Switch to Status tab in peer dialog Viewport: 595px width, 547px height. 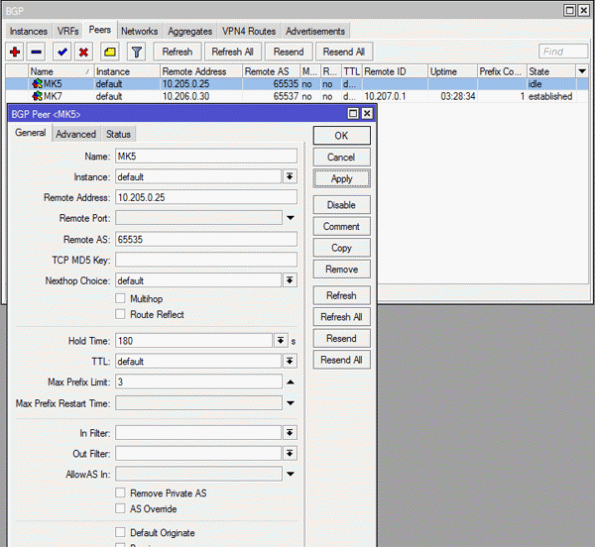click(x=118, y=134)
